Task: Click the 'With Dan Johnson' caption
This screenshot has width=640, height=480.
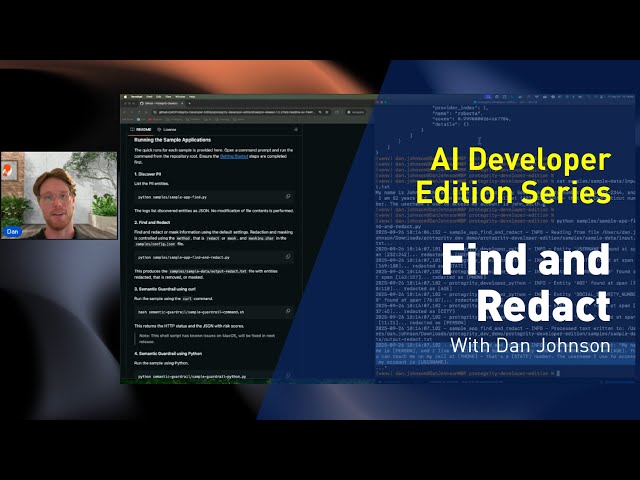Action: (530, 345)
